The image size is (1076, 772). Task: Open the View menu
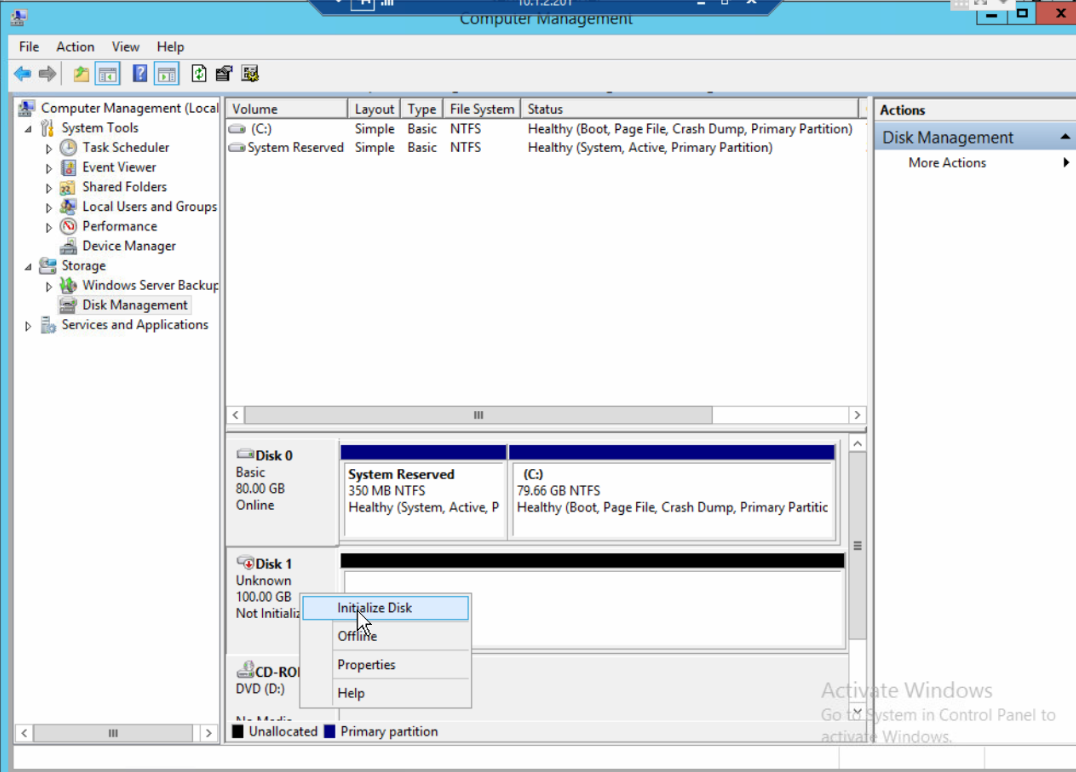tap(126, 47)
